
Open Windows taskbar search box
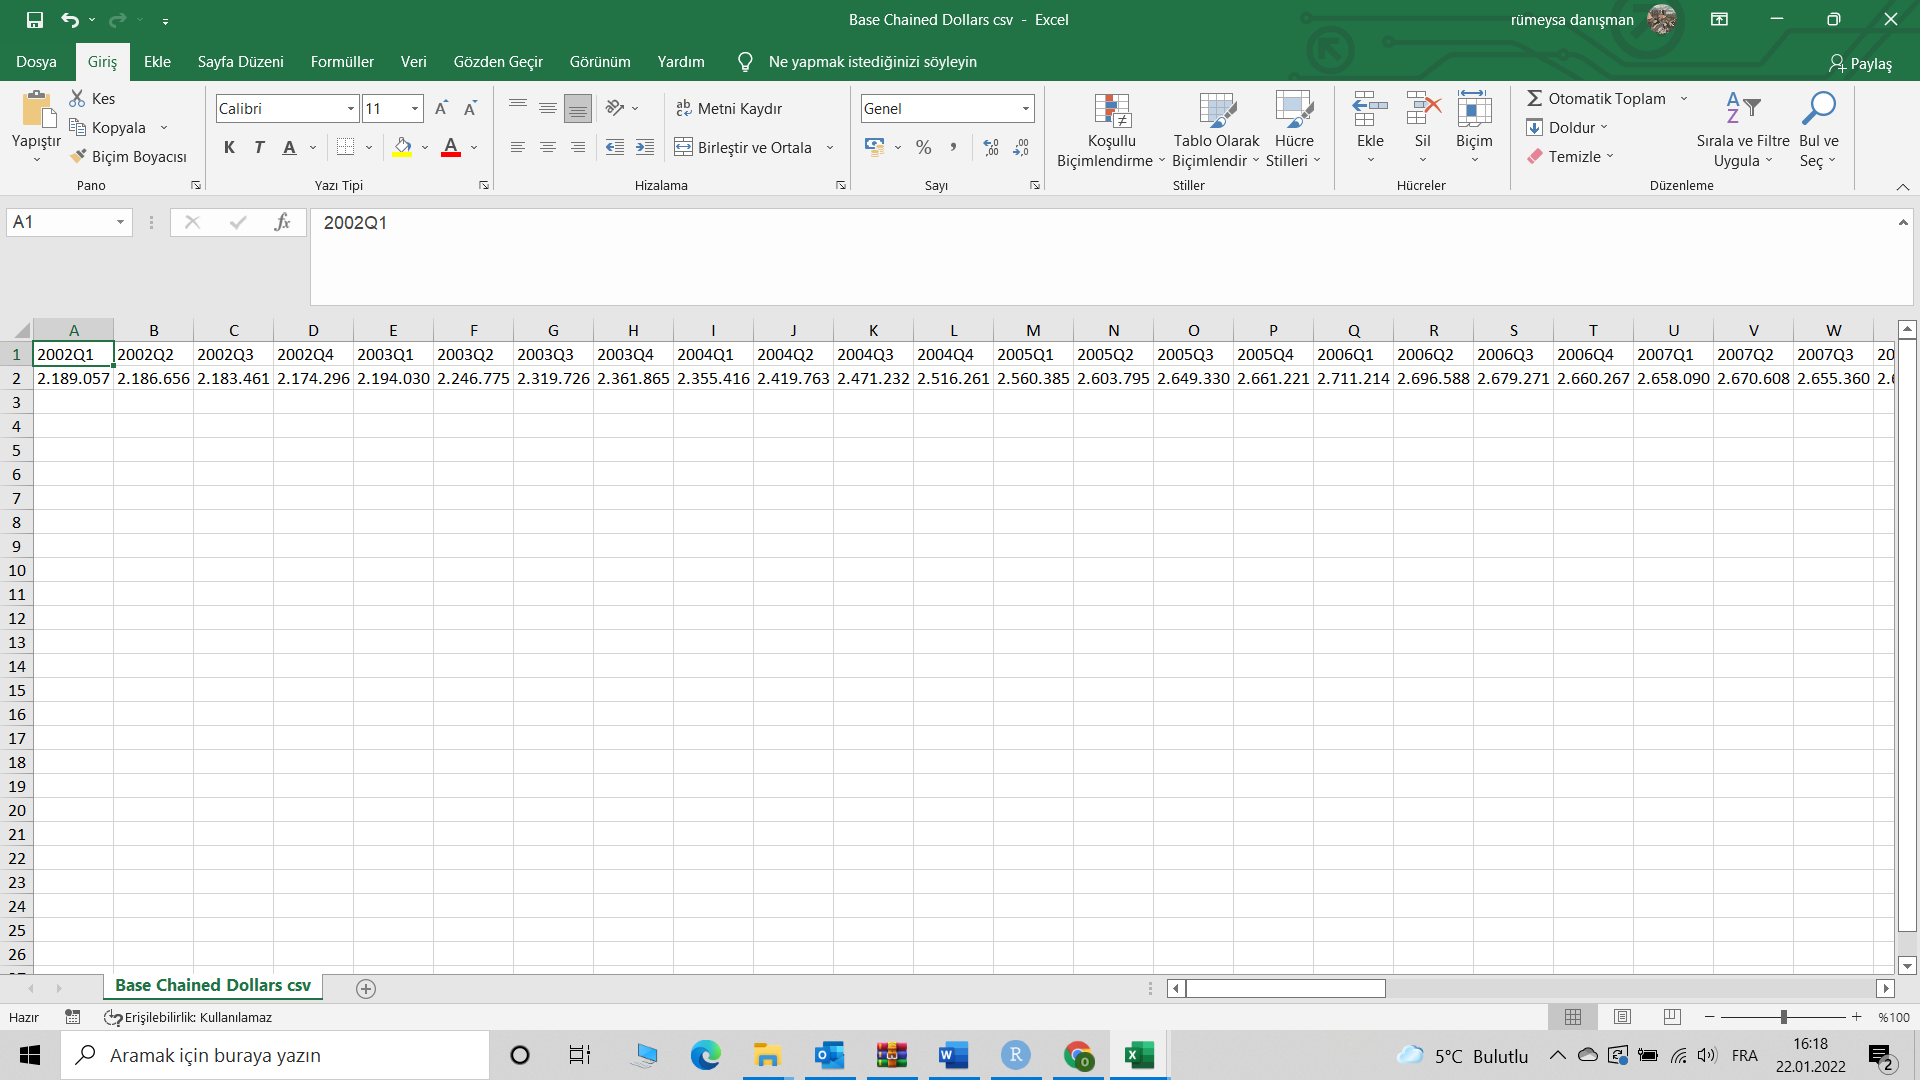pyautogui.click(x=275, y=1055)
